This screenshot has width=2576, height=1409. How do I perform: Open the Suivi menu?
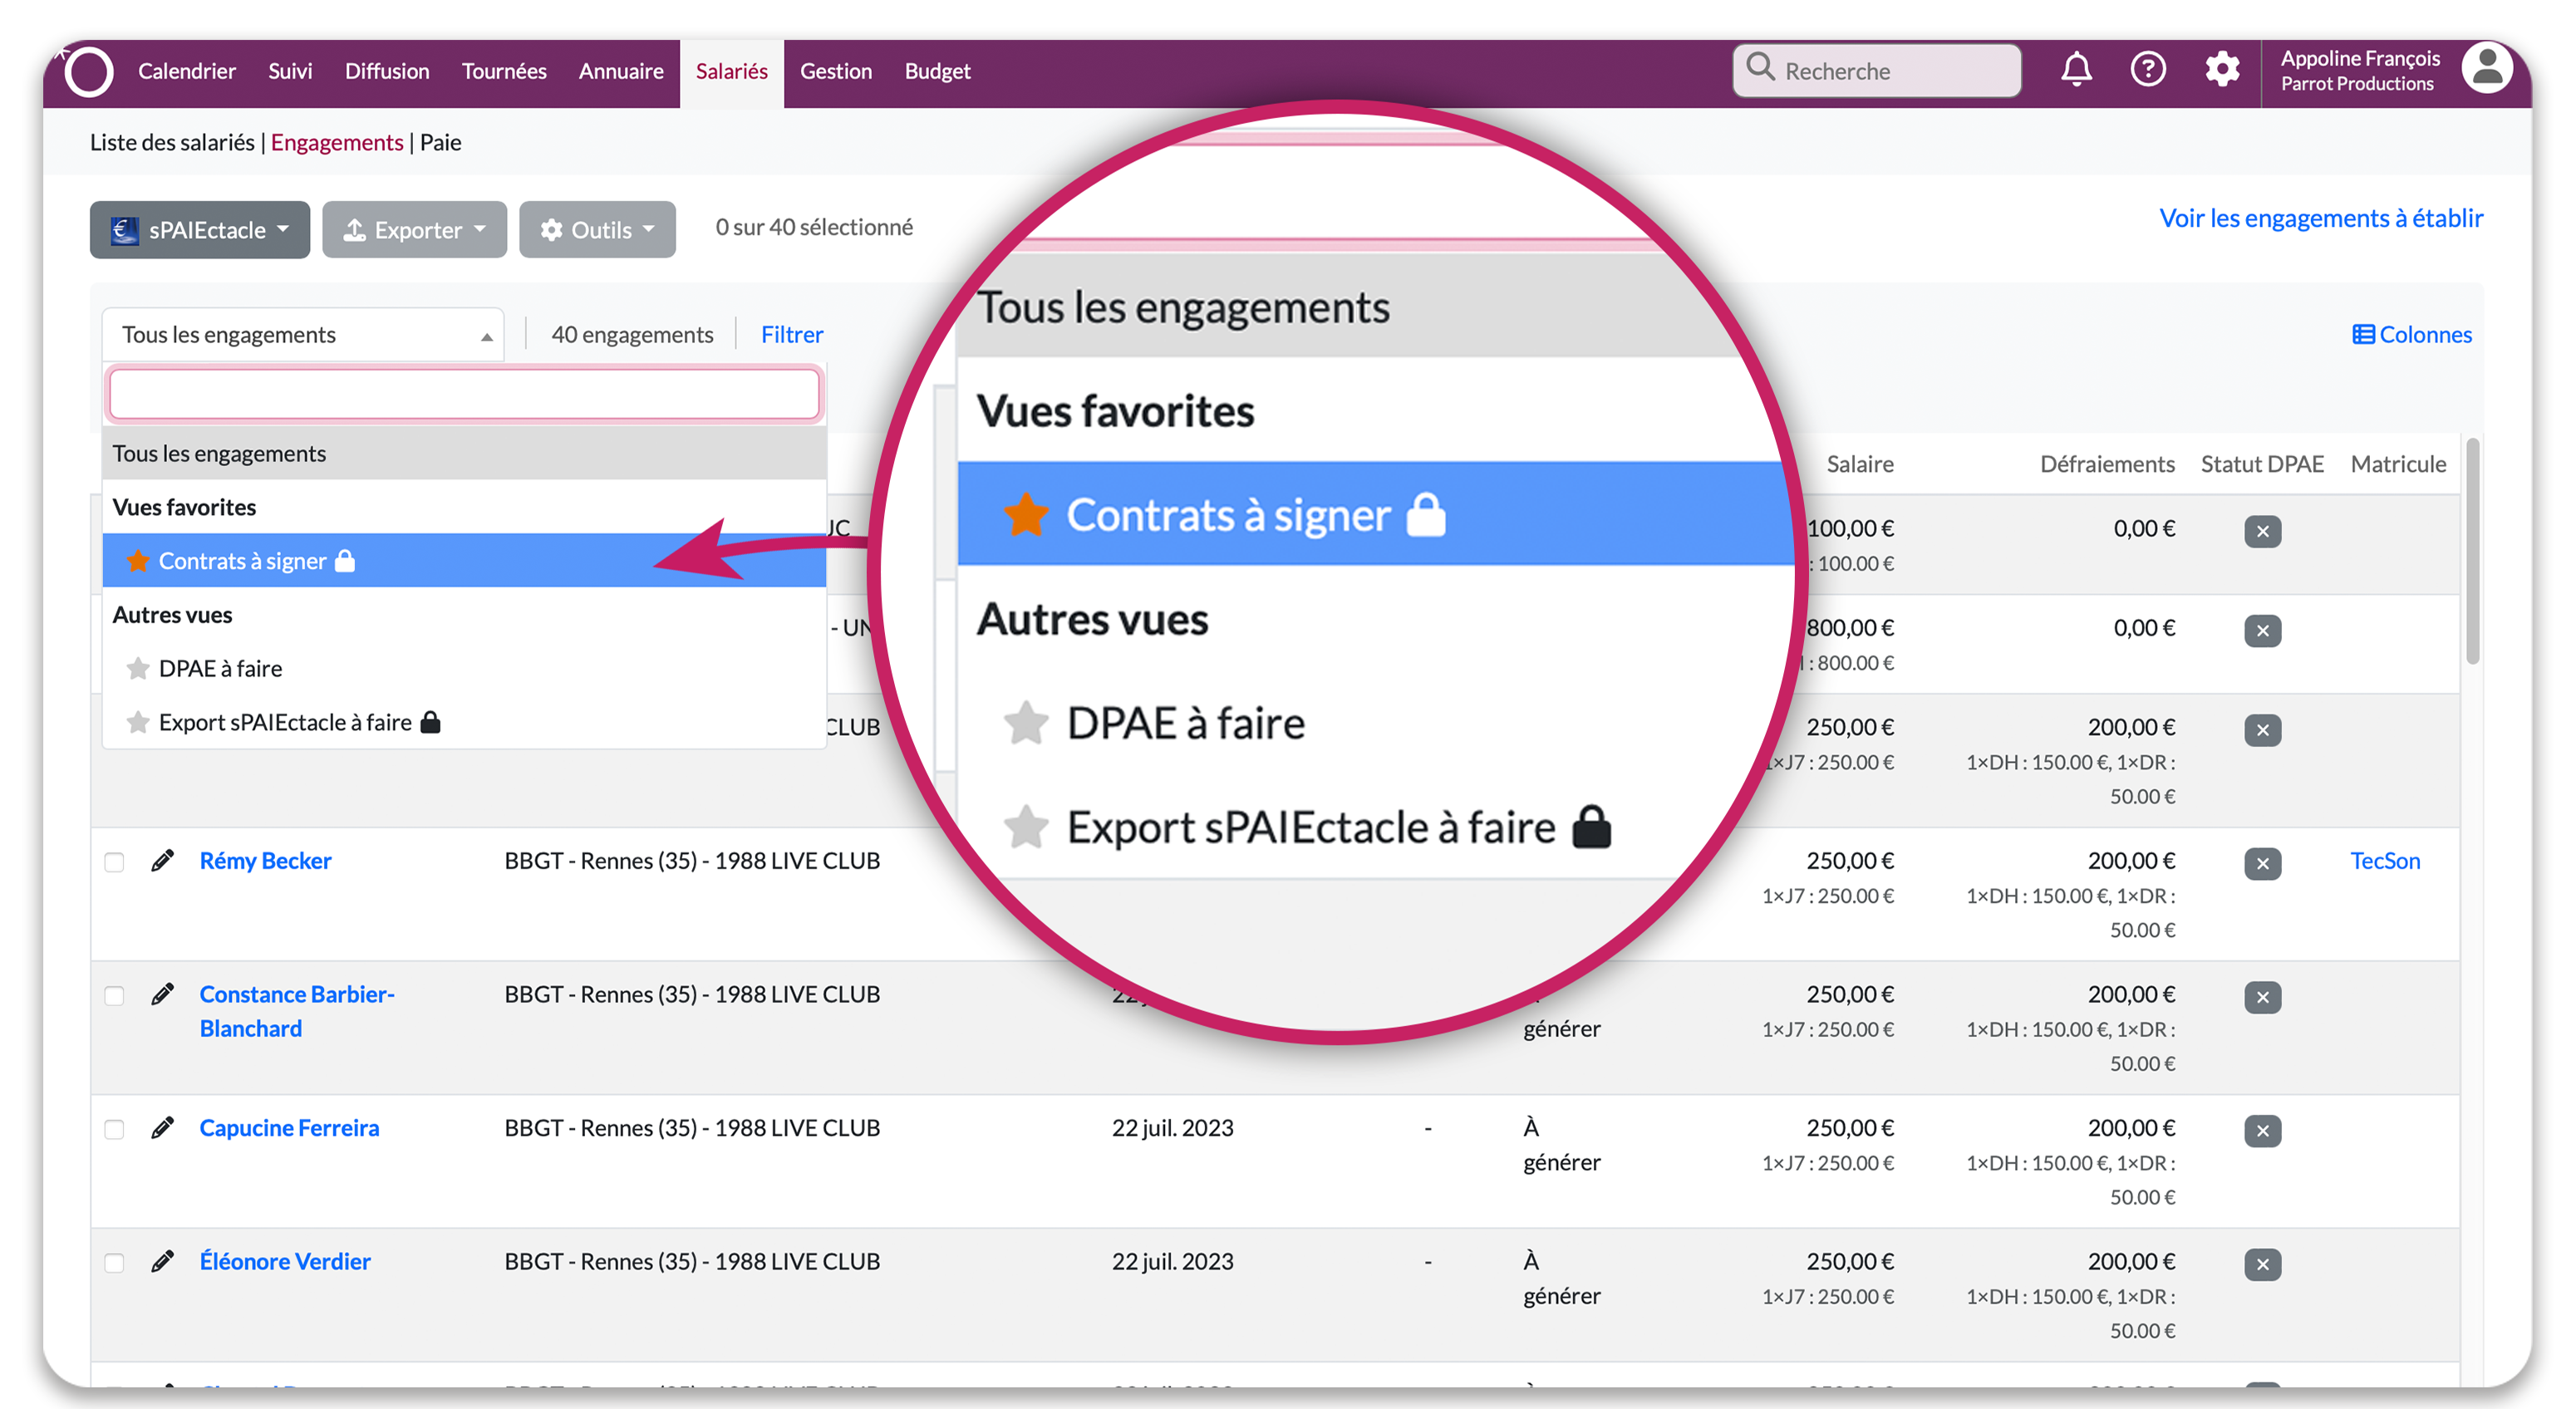tap(290, 71)
